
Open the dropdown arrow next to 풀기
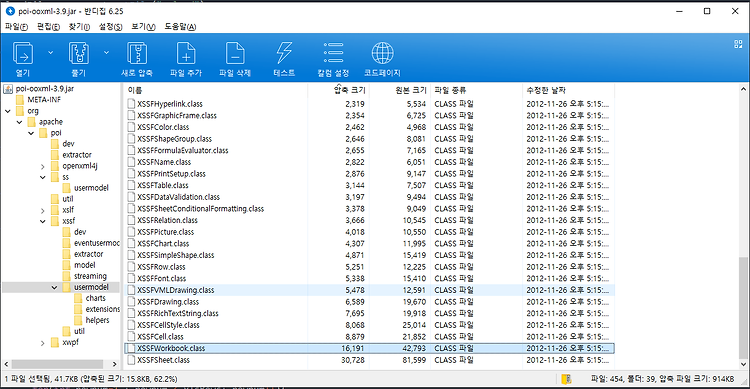tap(106, 53)
